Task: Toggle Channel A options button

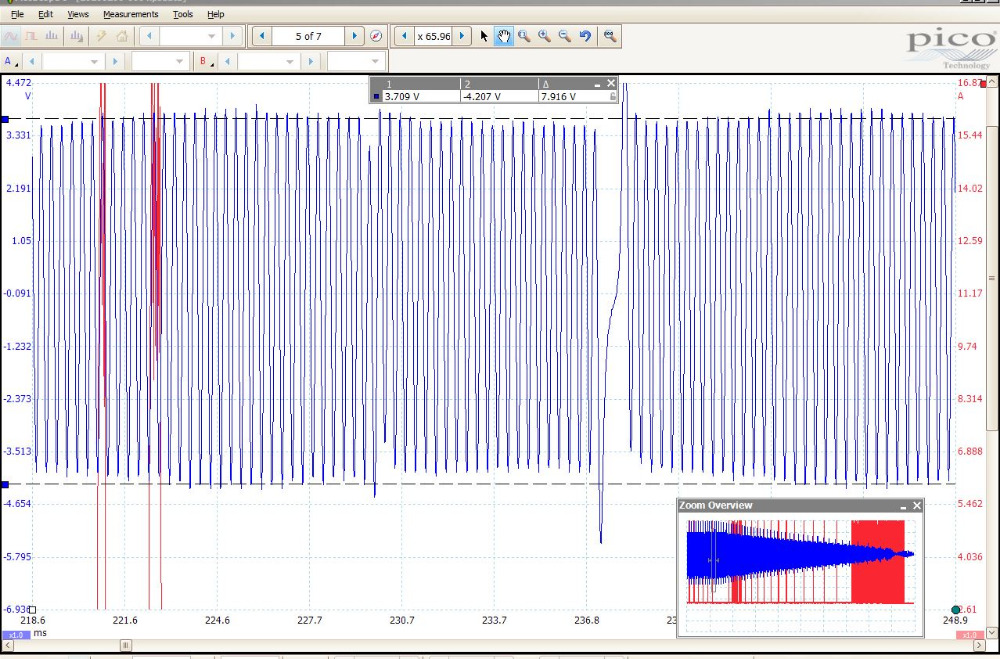Action: pyautogui.click(x=9, y=61)
